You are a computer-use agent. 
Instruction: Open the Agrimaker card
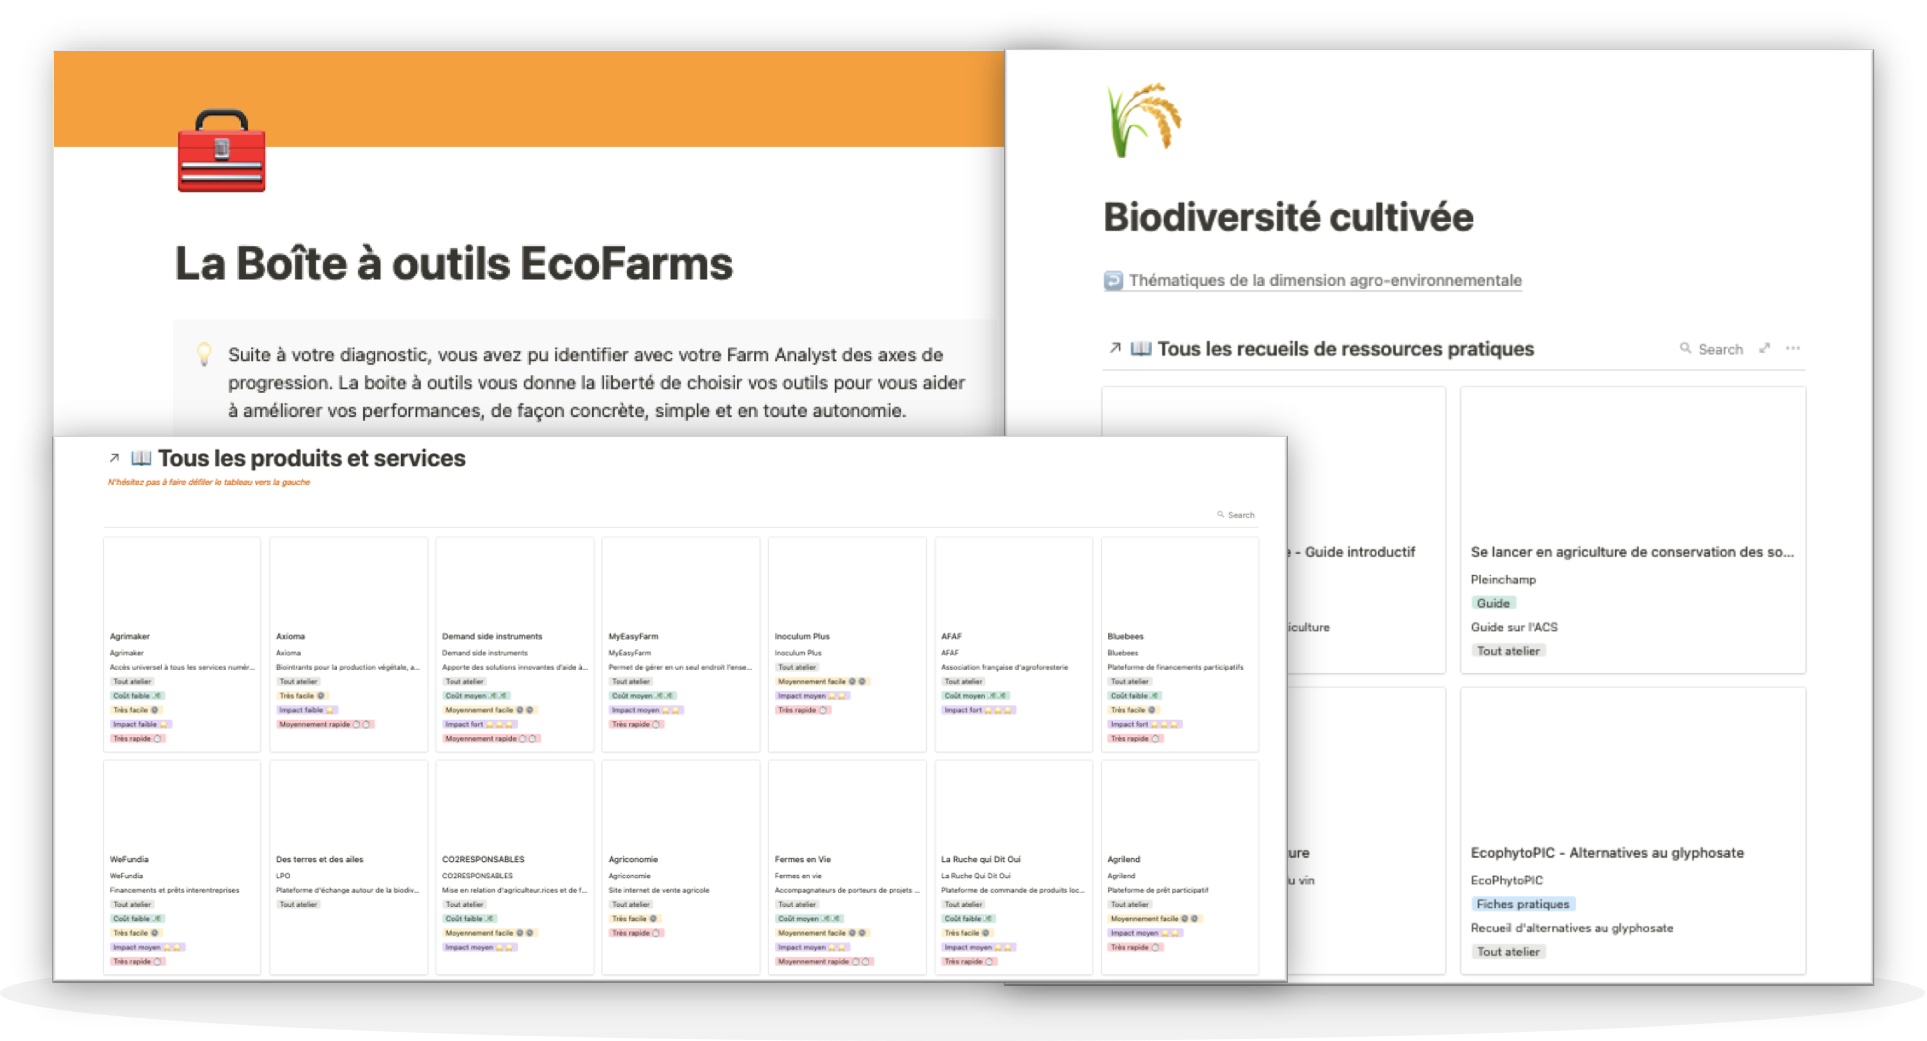pos(182,644)
